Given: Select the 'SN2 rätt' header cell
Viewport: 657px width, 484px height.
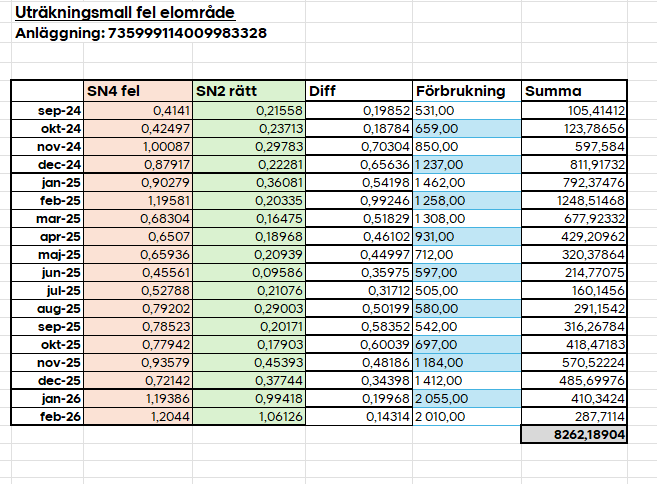Looking at the screenshot, I should (x=248, y=91).
